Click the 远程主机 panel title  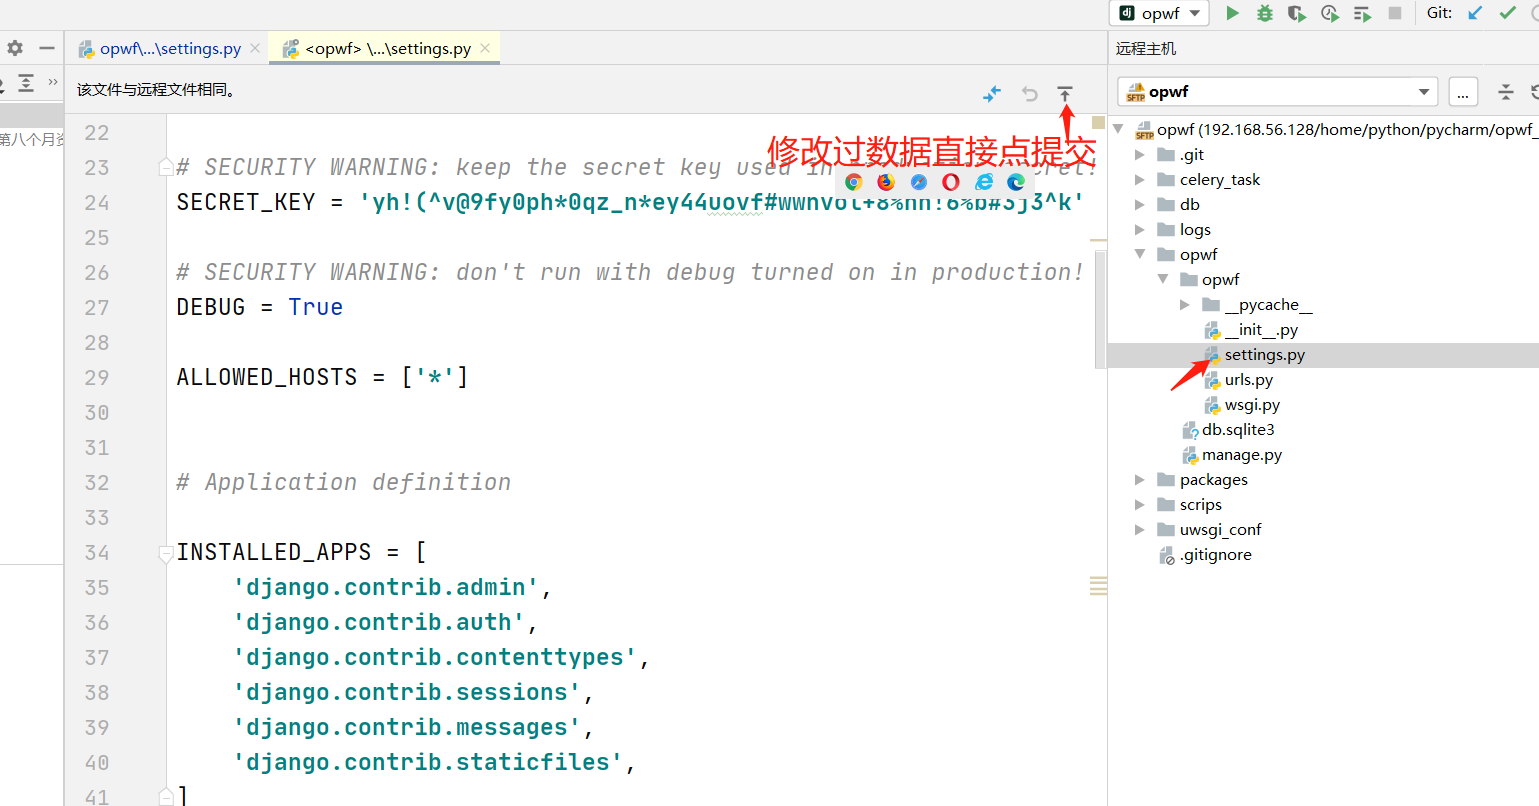click(x=1146, y=48)
